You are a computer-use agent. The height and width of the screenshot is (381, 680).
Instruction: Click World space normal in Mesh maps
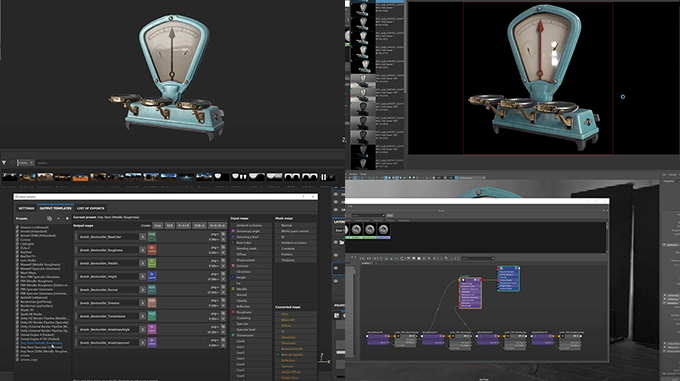[295, 231]
